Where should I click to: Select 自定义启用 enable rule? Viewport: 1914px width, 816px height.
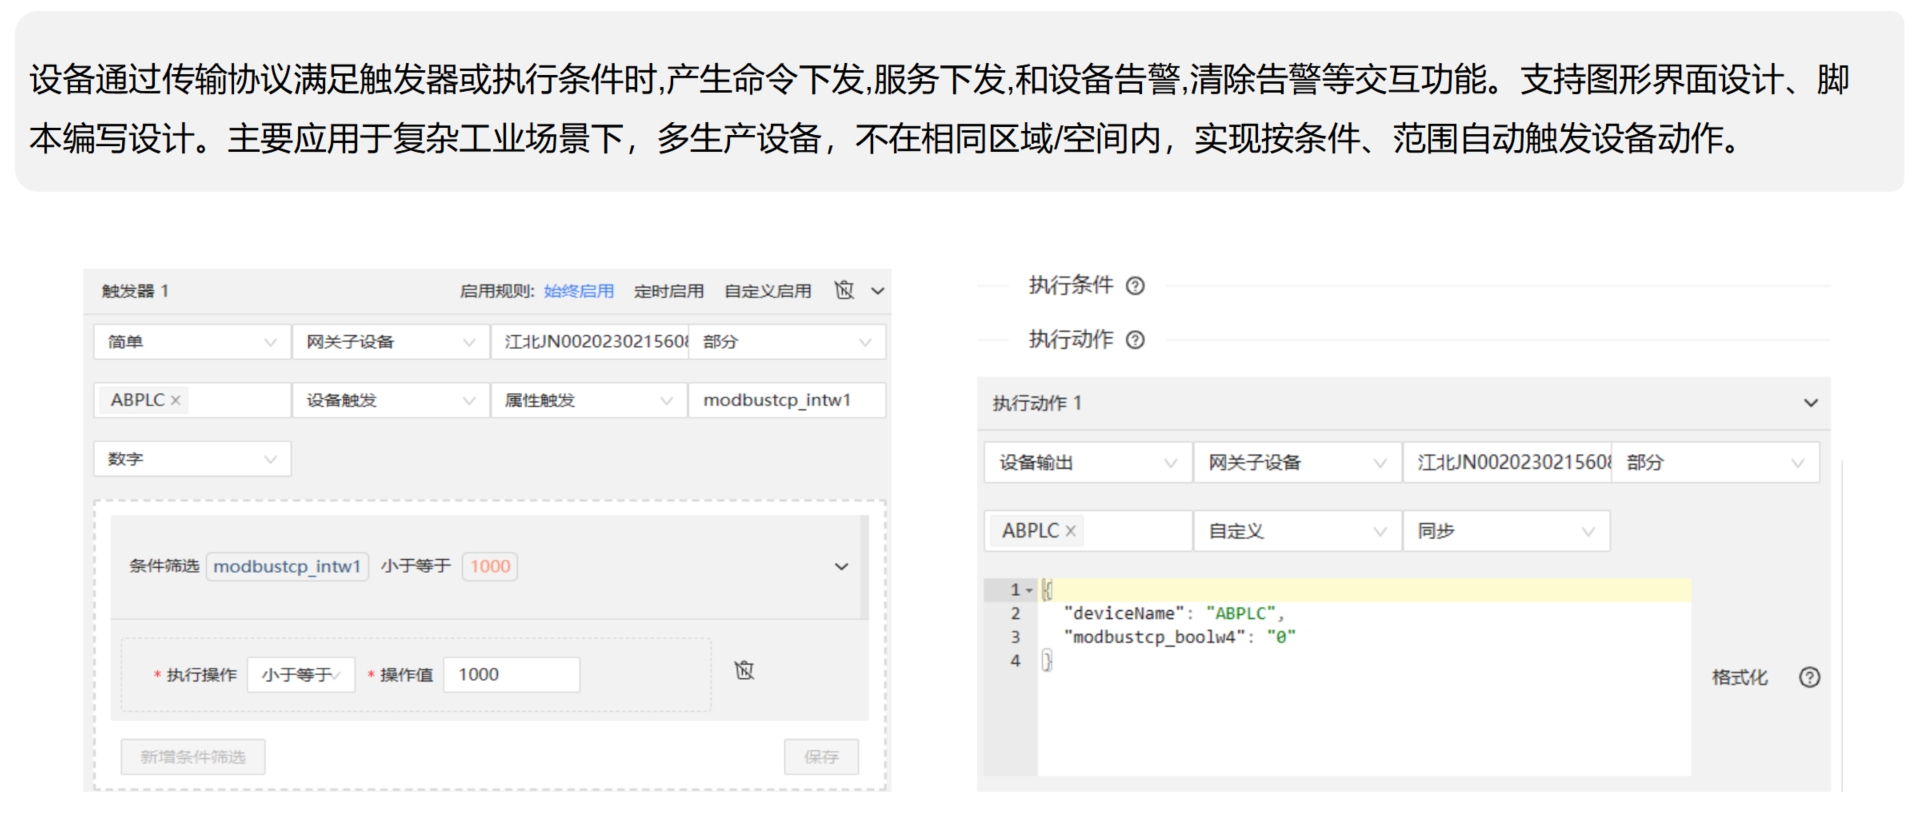pos(767,291)
